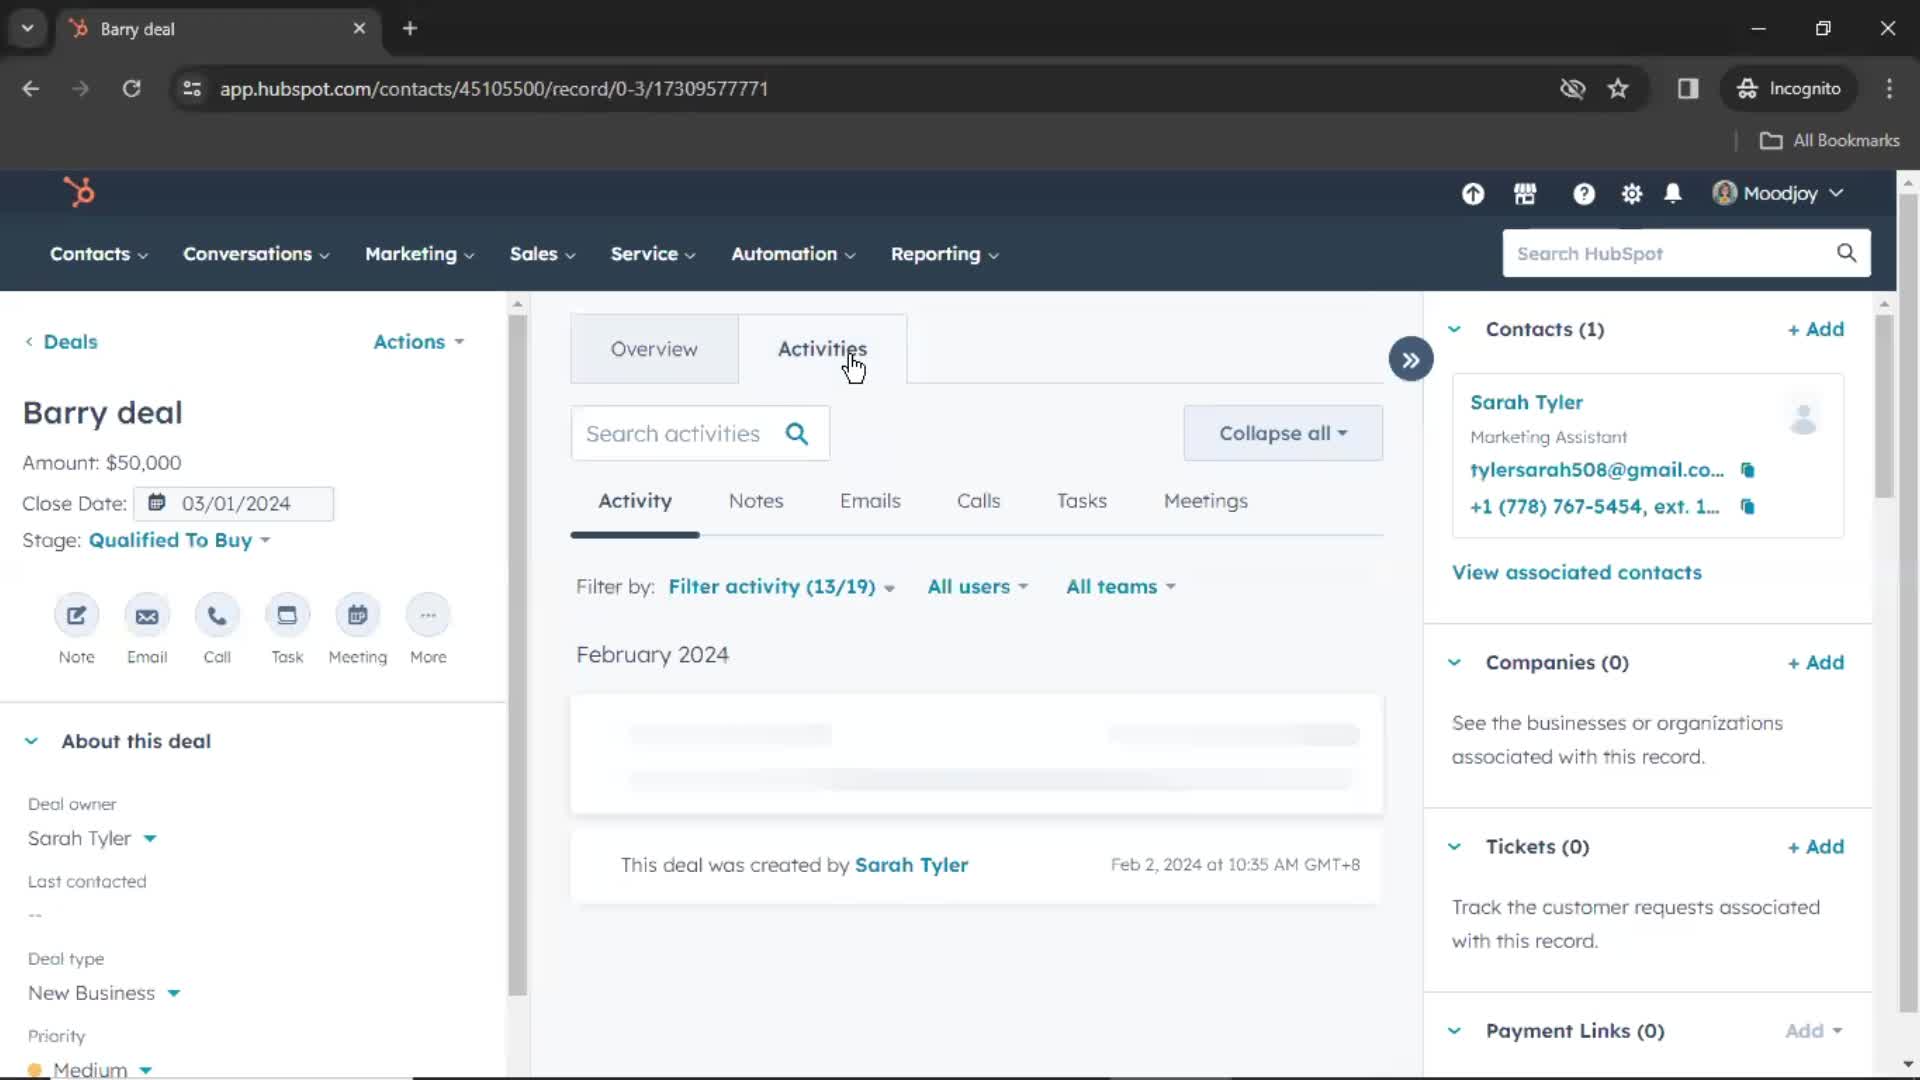Open the All teams filter
This screenshot has height=1080, width=1920.
(x=1120, y=587)
